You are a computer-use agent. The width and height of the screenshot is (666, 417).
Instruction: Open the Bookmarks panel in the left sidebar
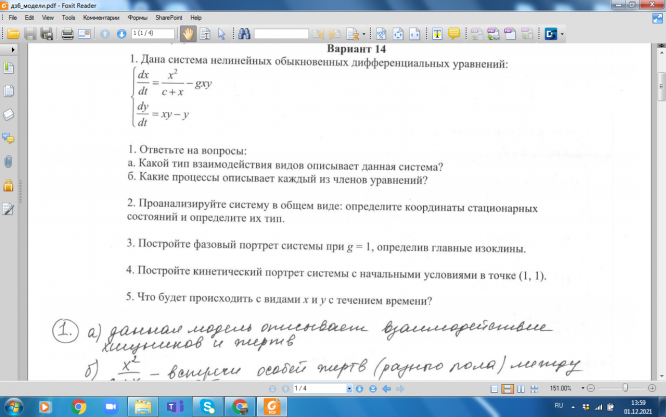(8, 68)
